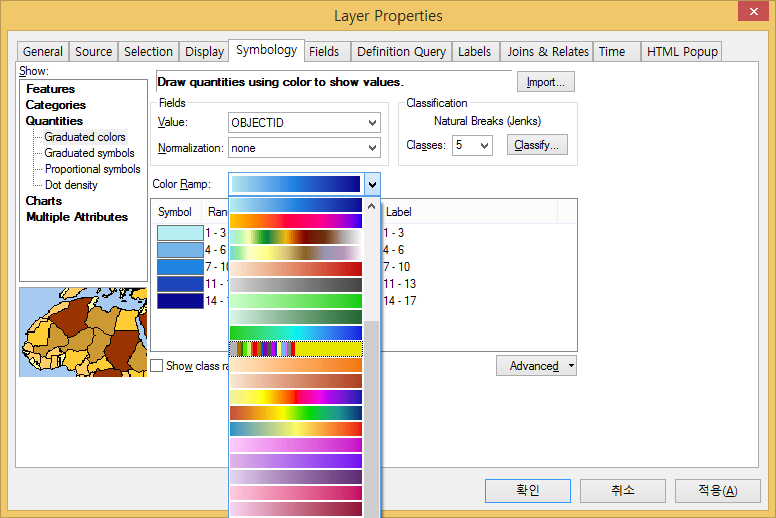Pick the light-to-dark orange color ramp

(x=296, y=365)
